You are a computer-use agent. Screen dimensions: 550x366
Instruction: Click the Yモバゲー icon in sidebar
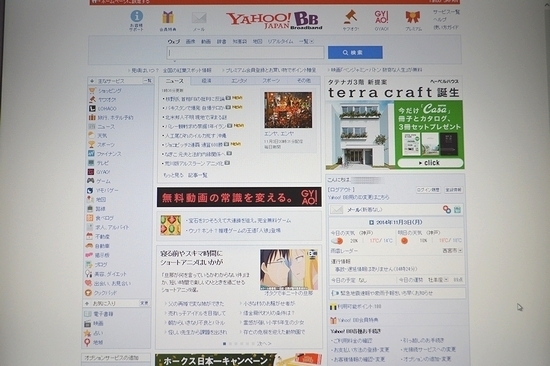(90, 190)
